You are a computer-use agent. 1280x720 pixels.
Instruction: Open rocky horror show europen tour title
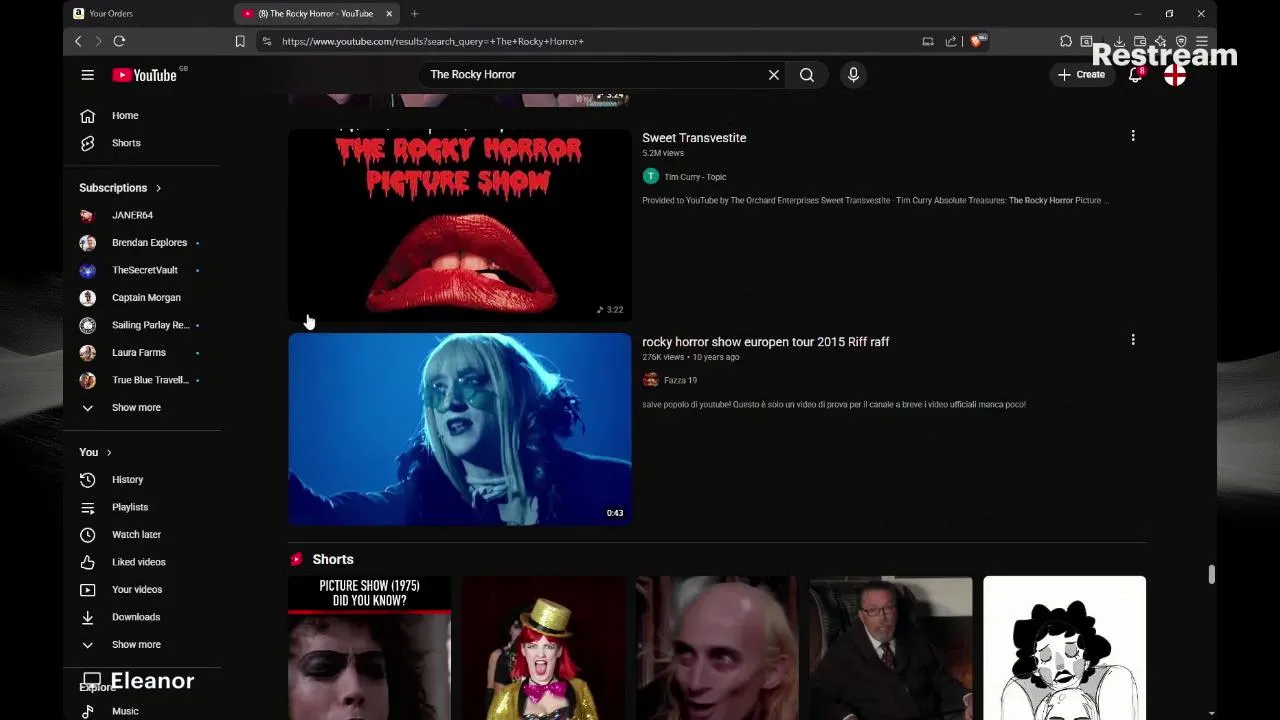[765, 342]
